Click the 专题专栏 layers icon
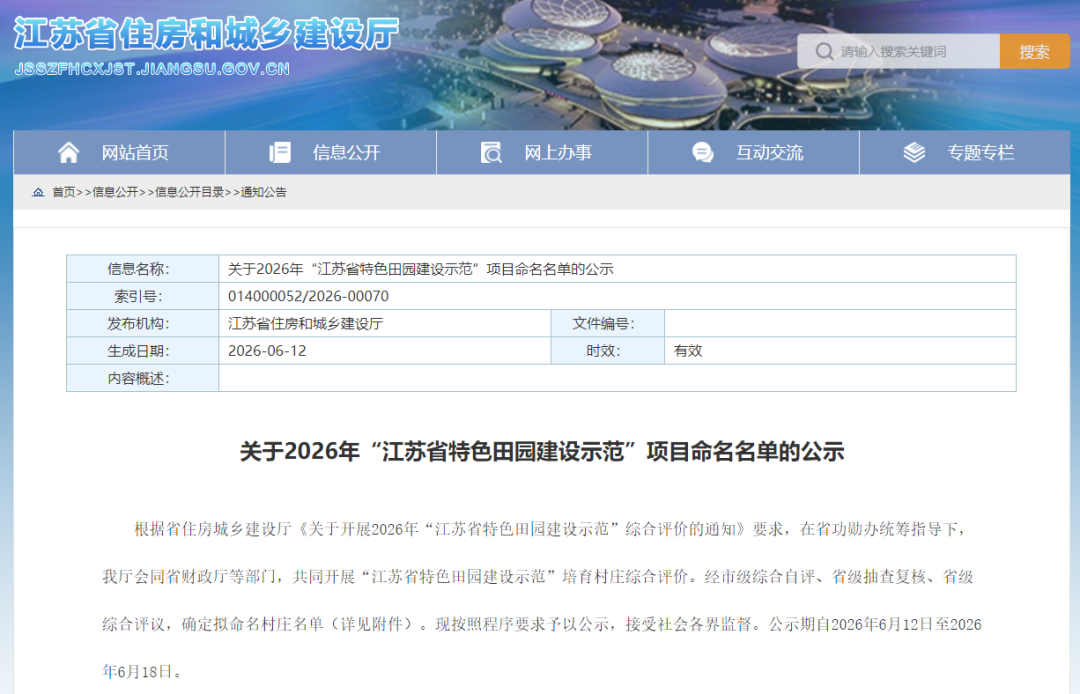This screenshot has width=1080, height=694. point(914,152)
